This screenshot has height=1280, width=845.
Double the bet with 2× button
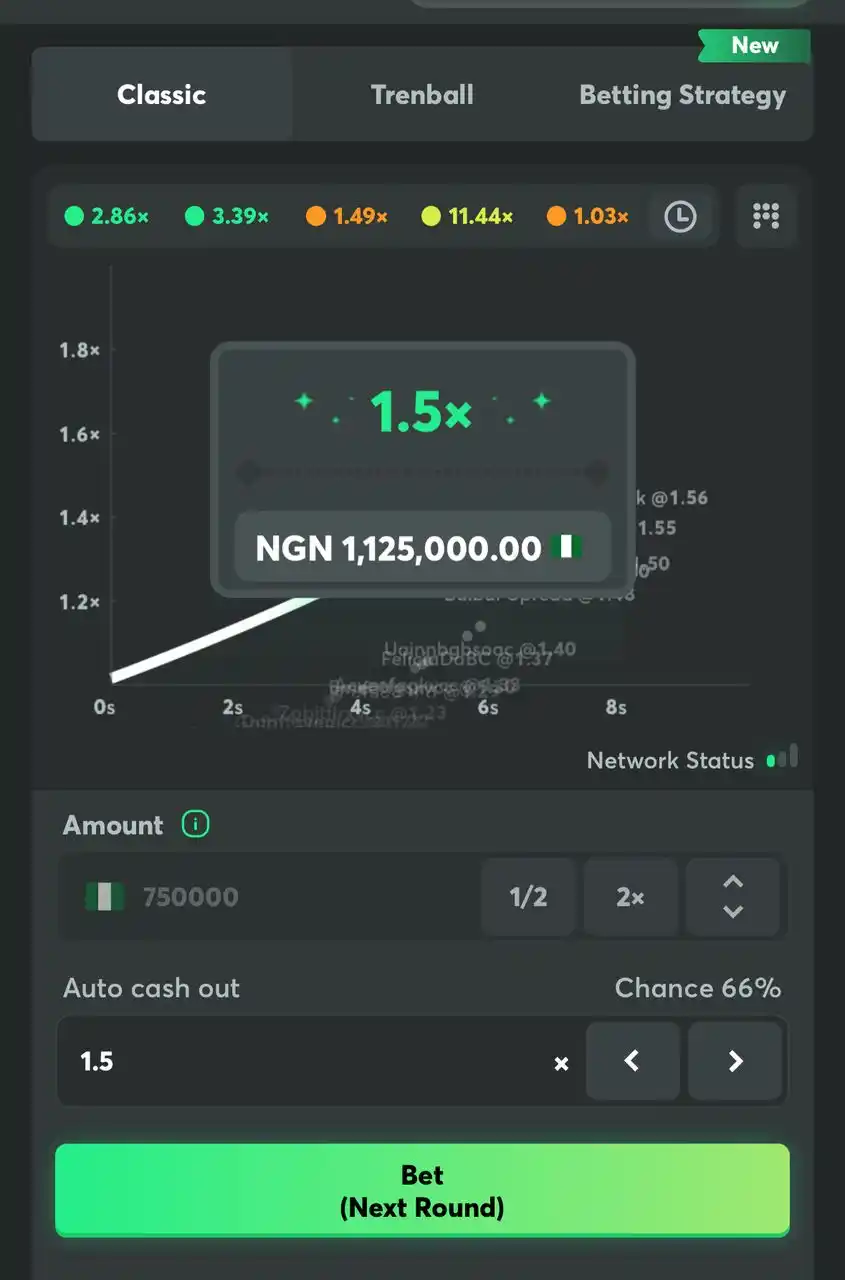pos(631,896)
